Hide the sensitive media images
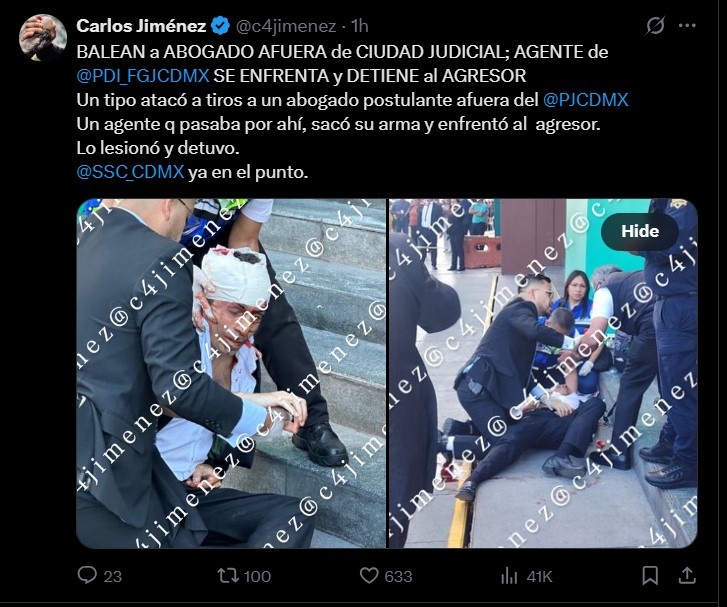Image resolution: width=727 pixels, height=607 pixels. click(640, 231)
